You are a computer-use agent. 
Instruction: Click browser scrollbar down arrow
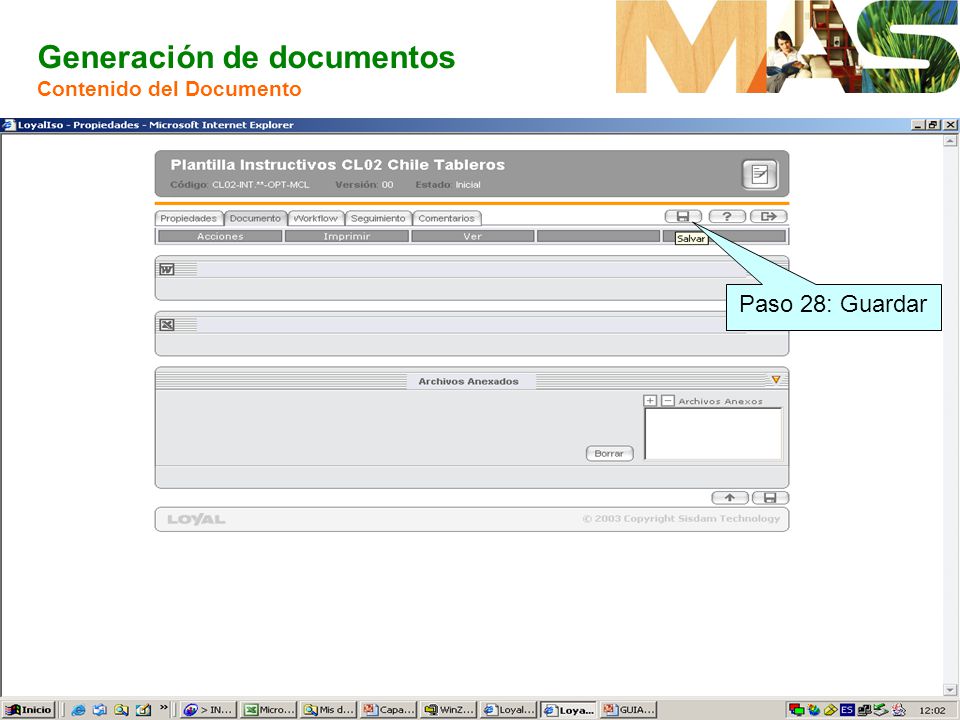click(950, 689)
